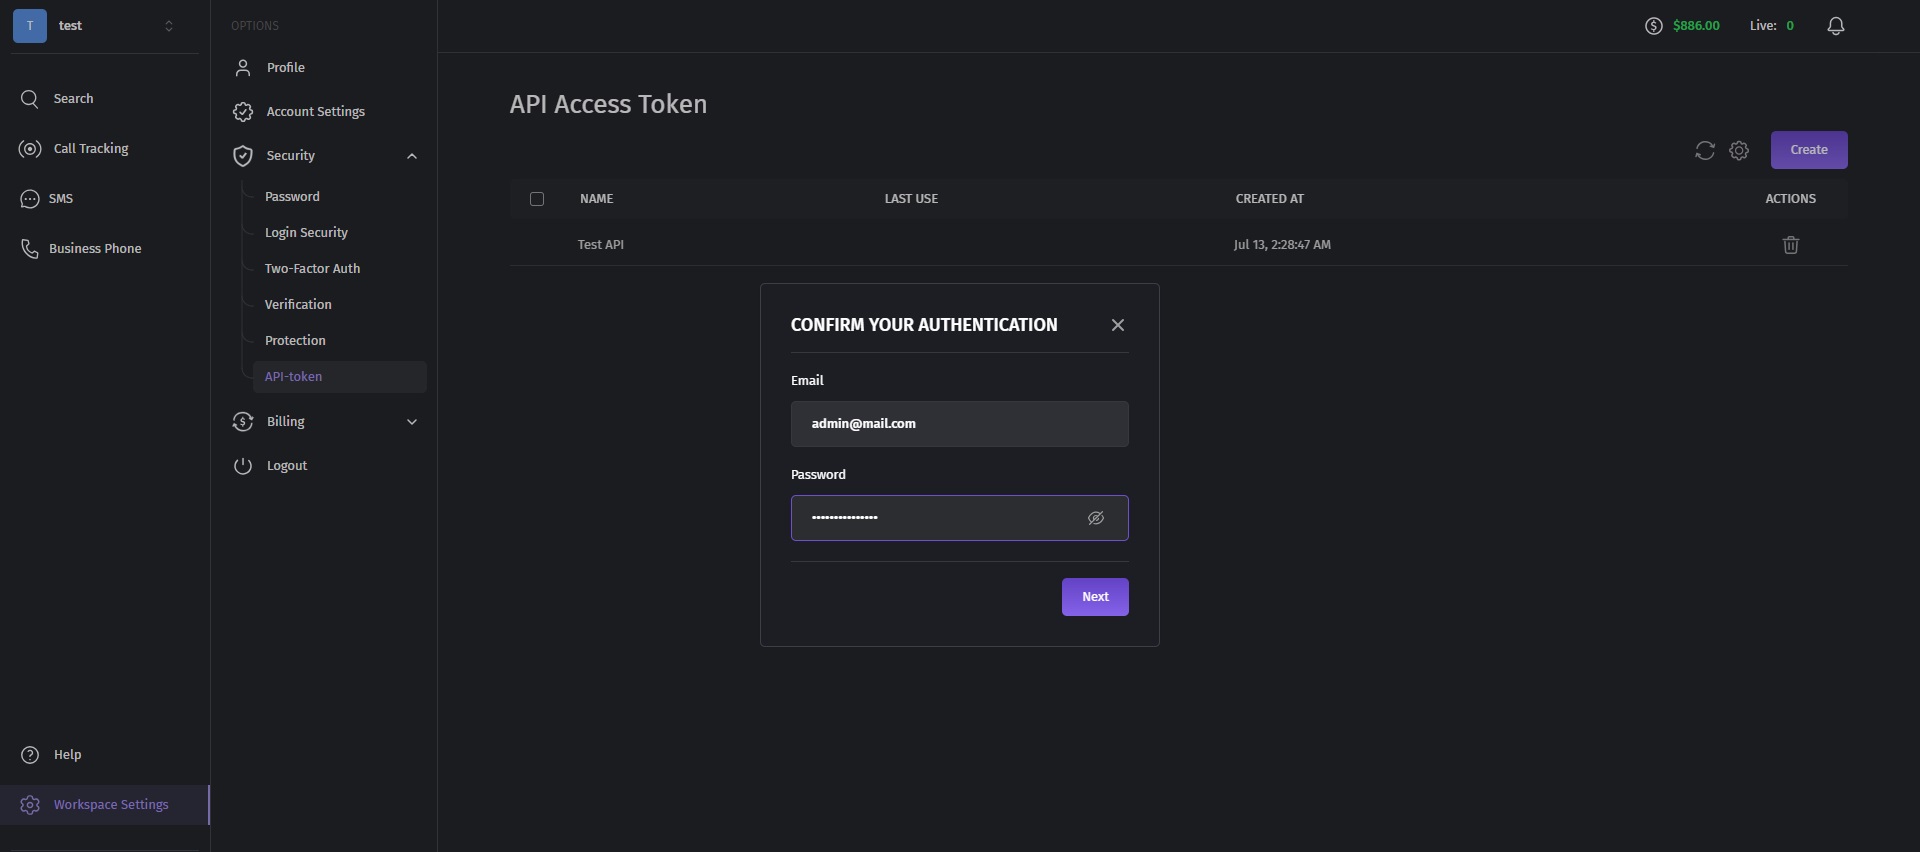Open Two-Factor Auth settings
Viewport: 1920px width, 852px height.
click(312, 269)
